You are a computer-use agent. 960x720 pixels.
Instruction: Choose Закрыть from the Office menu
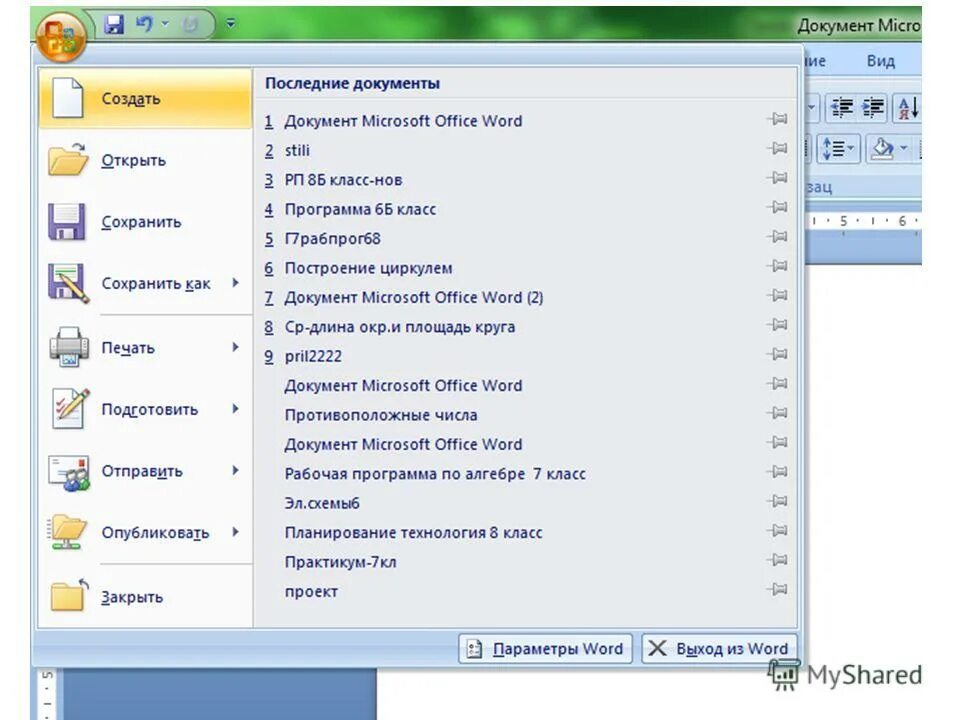point(145,596)
